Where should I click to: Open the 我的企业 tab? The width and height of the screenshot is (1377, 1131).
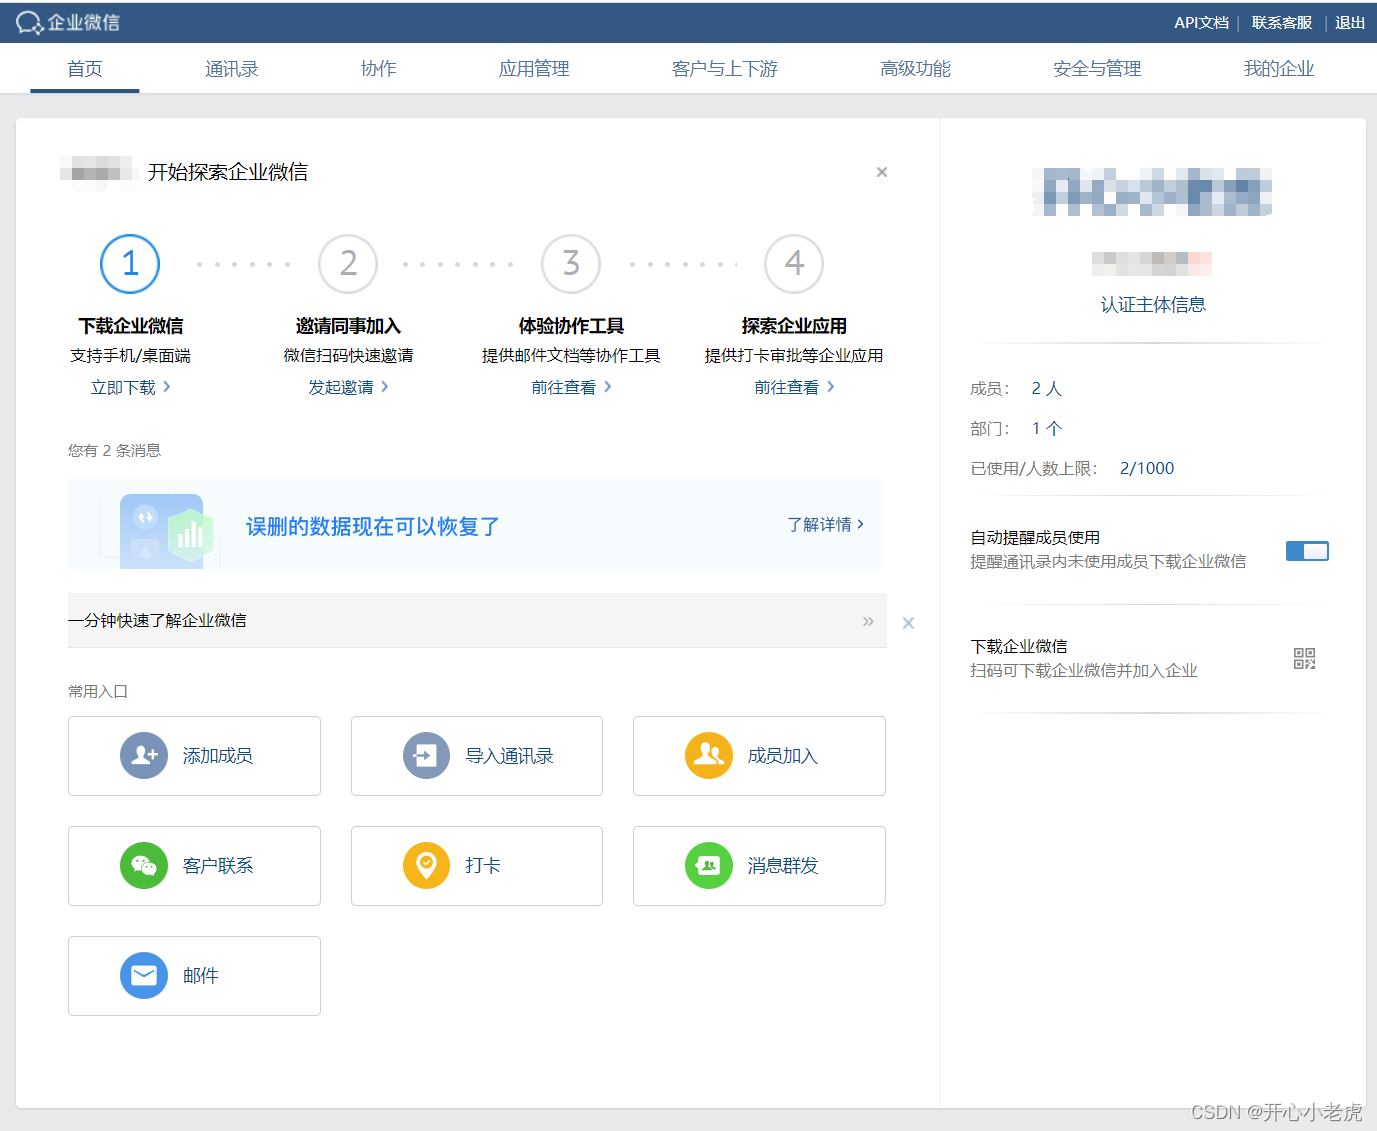1279,68
